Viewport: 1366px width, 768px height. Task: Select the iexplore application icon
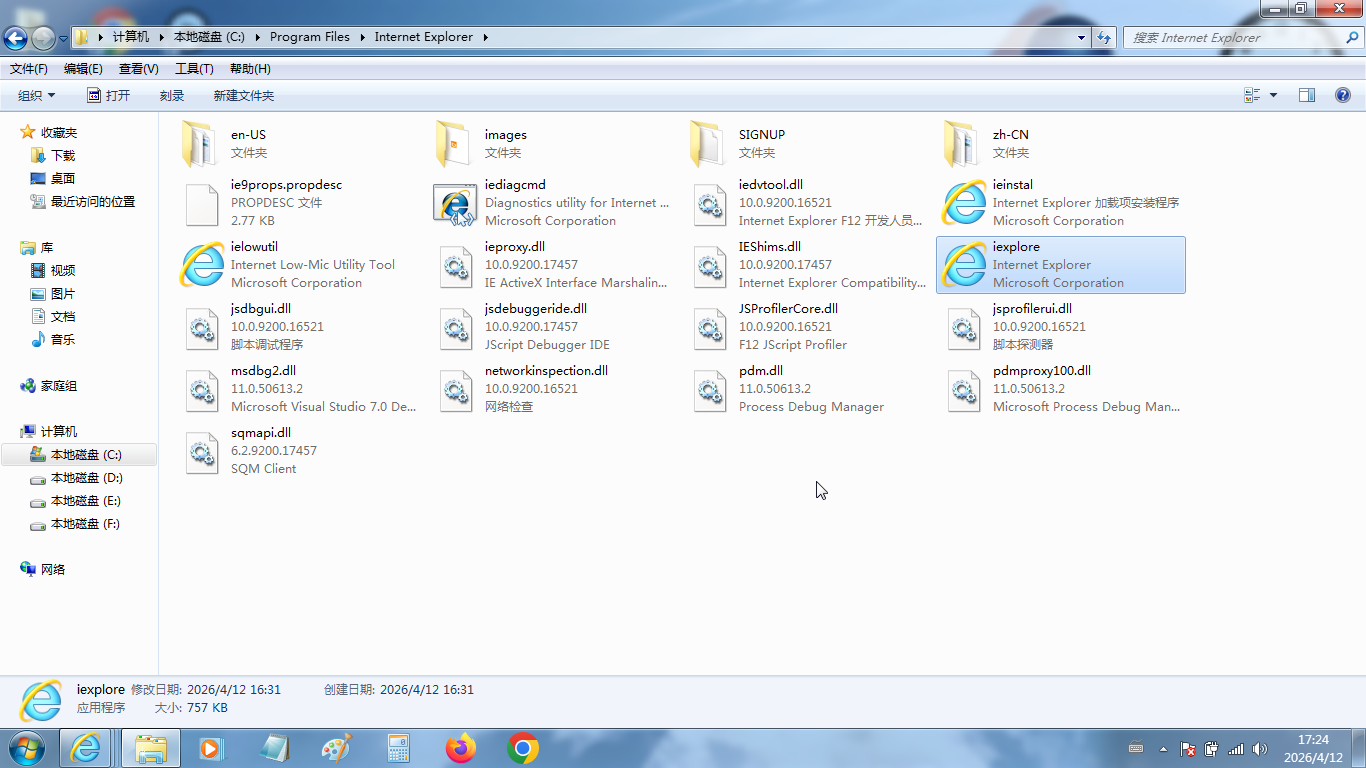[964, 265]
